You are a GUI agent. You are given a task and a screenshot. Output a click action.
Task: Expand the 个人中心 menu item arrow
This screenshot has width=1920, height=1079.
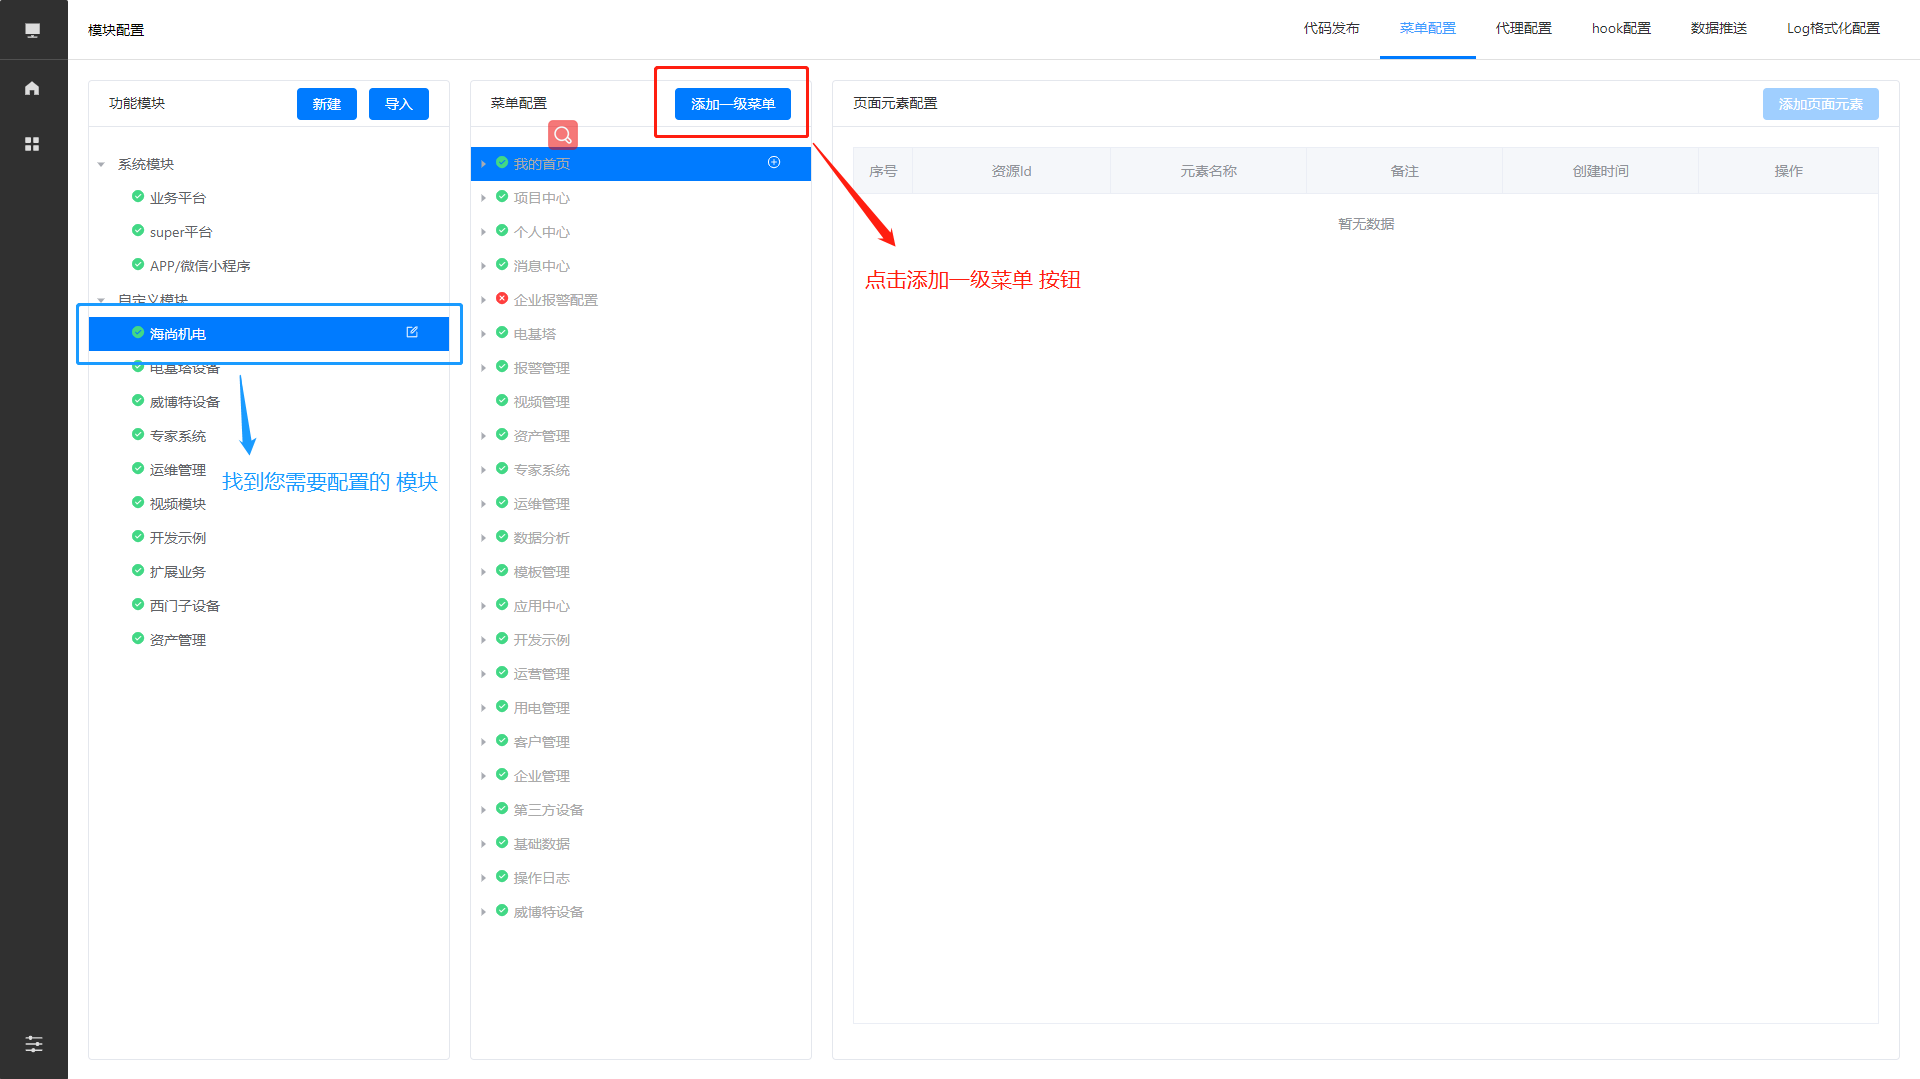point(483,232)
